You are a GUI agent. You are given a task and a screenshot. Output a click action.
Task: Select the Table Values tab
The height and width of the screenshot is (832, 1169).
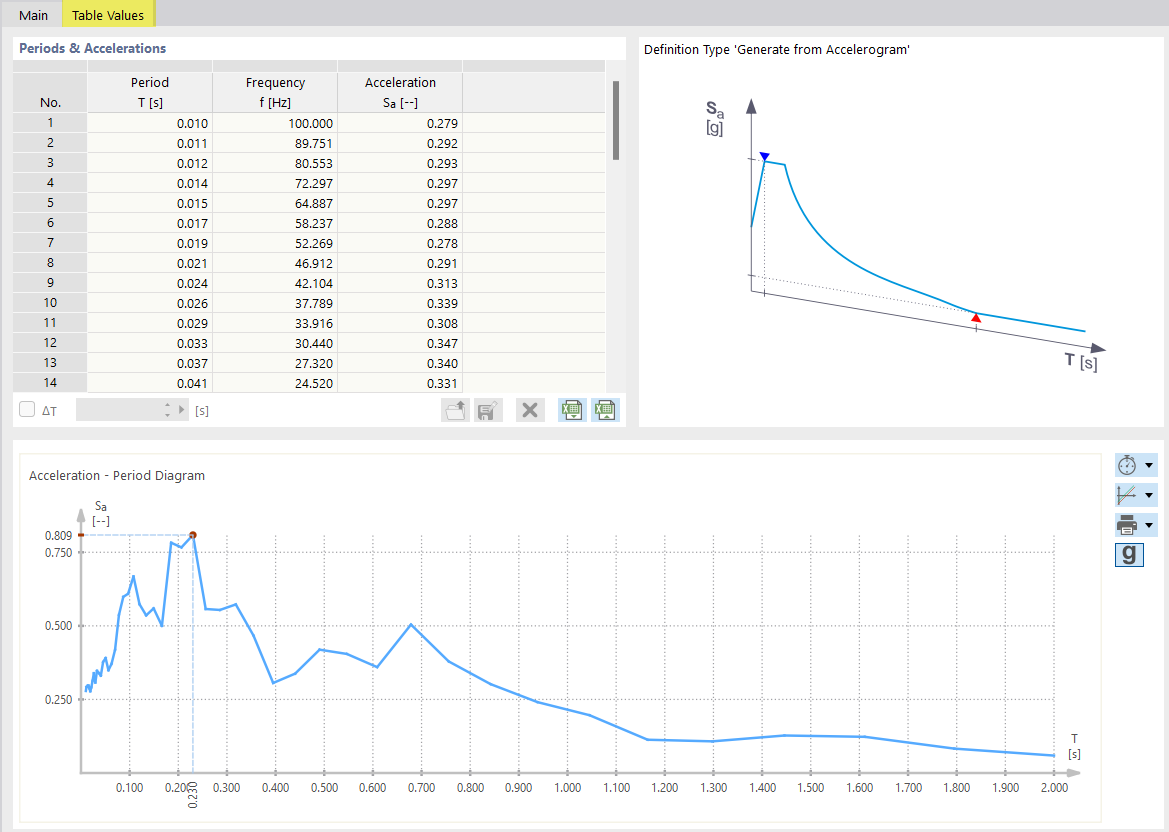[x=107, y=15]
